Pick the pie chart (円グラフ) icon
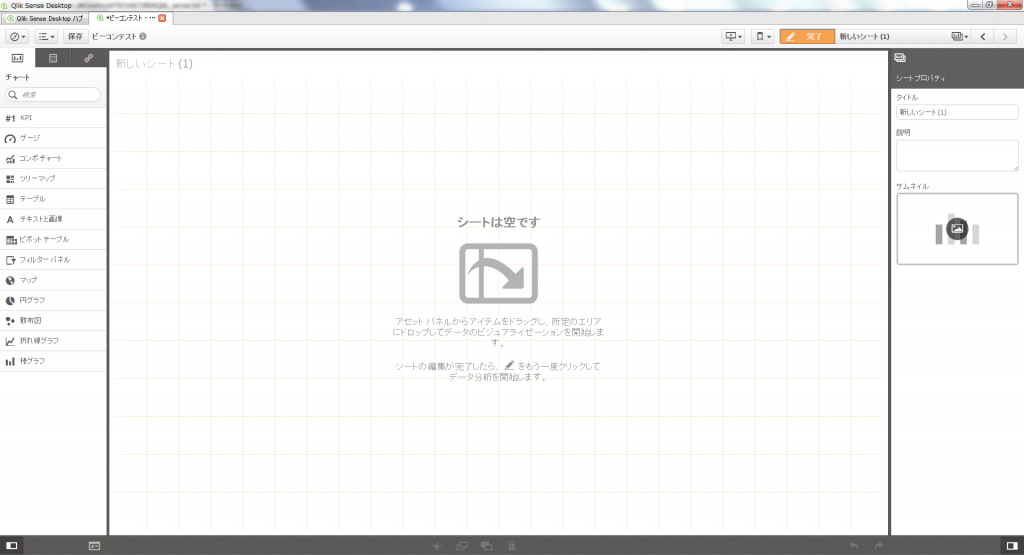This screenshot has width=1024, height=555. pyautogui.click(x=10, y=300)
